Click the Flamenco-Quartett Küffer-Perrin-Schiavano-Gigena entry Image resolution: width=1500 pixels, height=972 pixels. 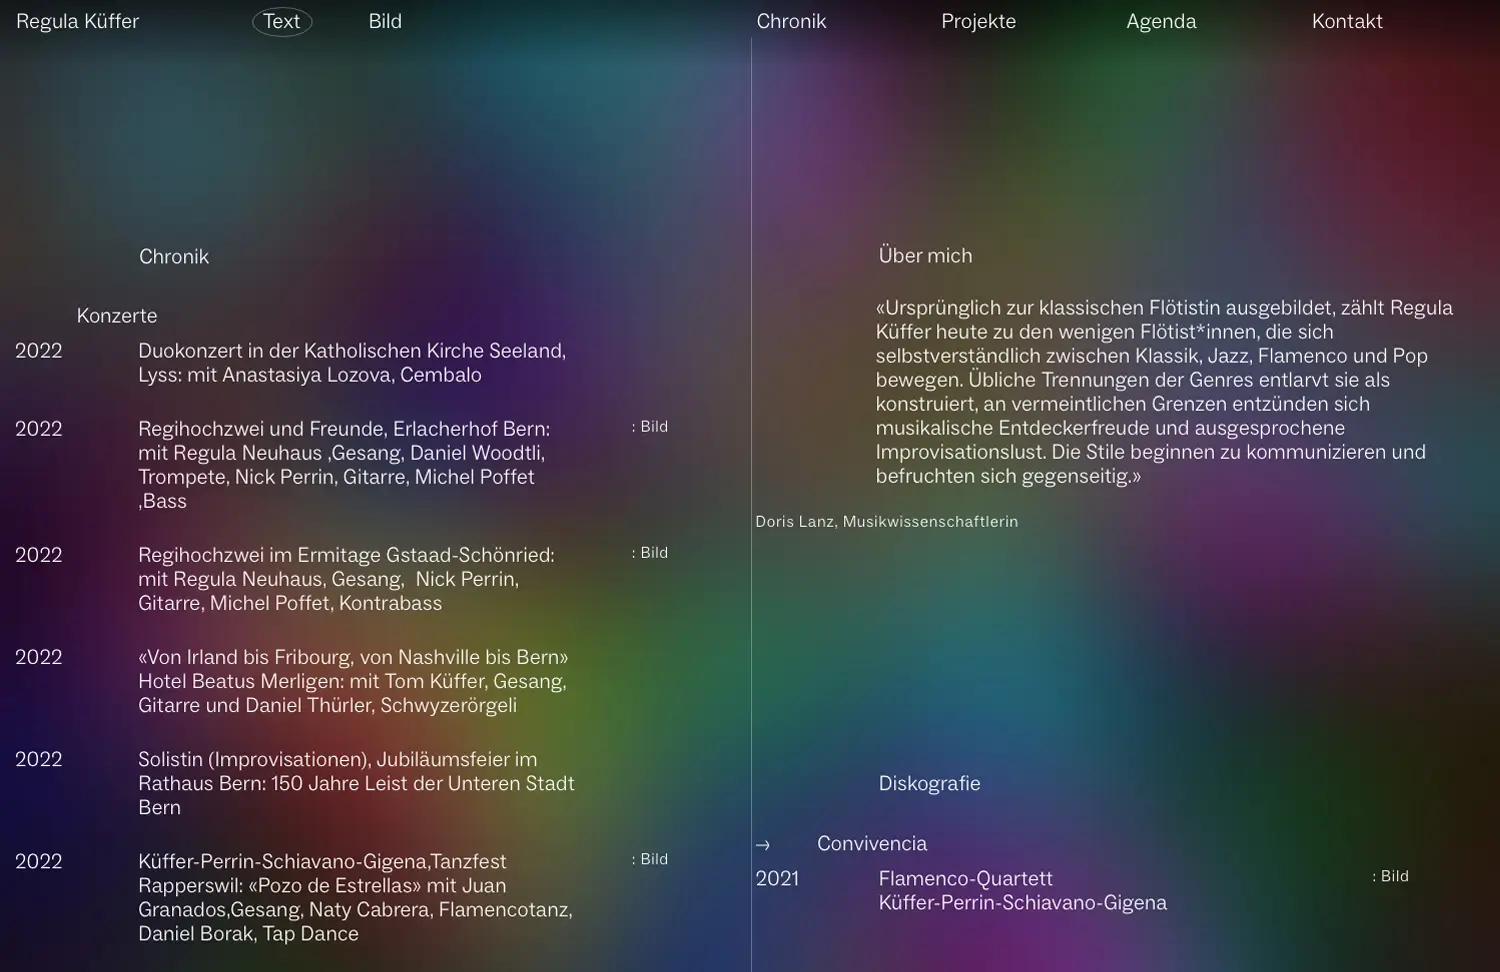(x=1022, y=891)
